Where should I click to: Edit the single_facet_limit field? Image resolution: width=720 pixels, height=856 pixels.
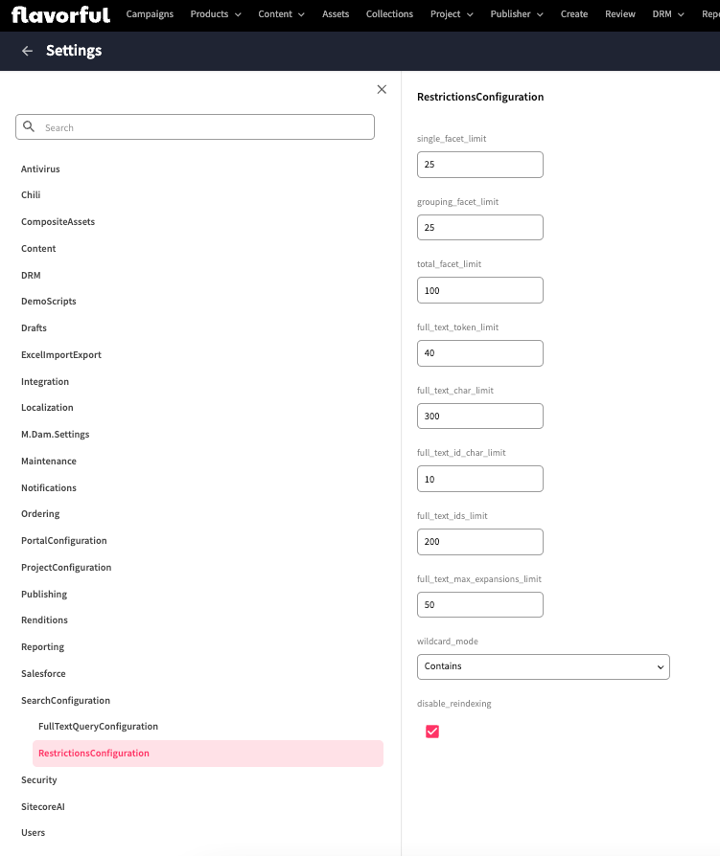(x=480, y=164)
